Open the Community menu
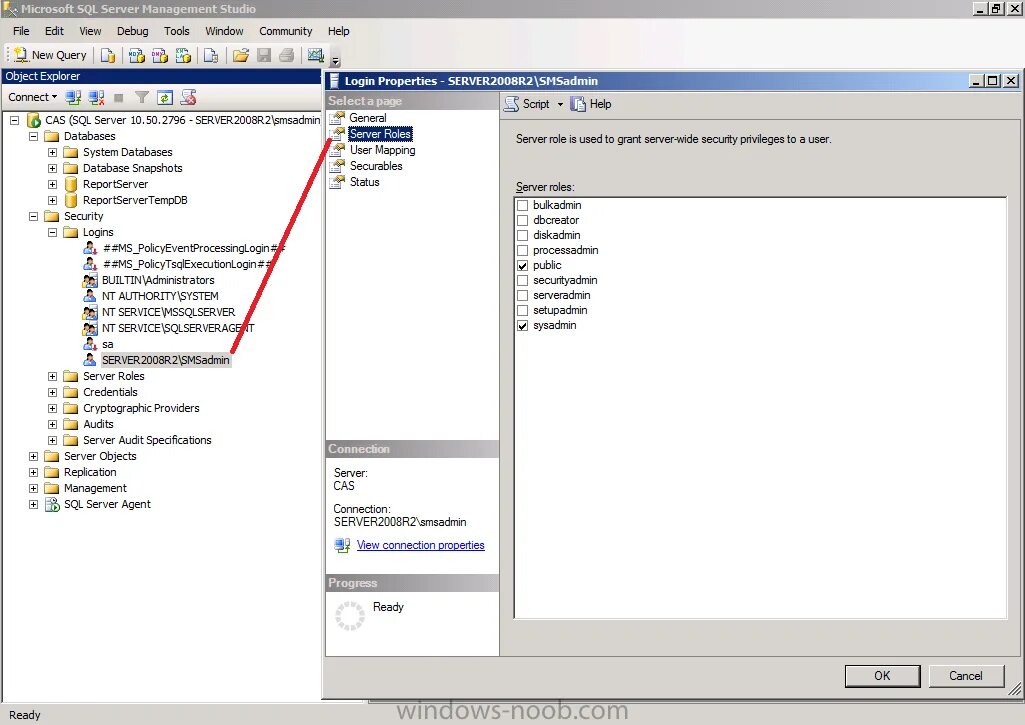The image size is (1025, 725). coord(286,31)
